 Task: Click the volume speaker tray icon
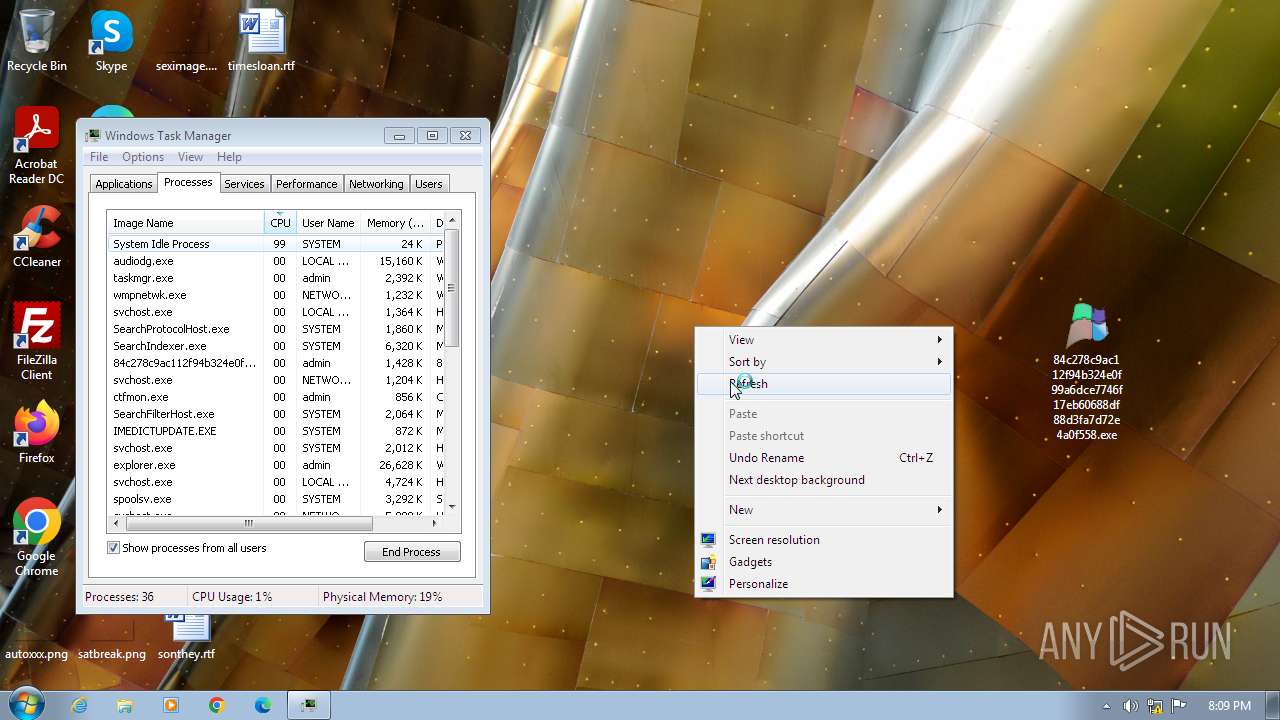pos(1130,706)
